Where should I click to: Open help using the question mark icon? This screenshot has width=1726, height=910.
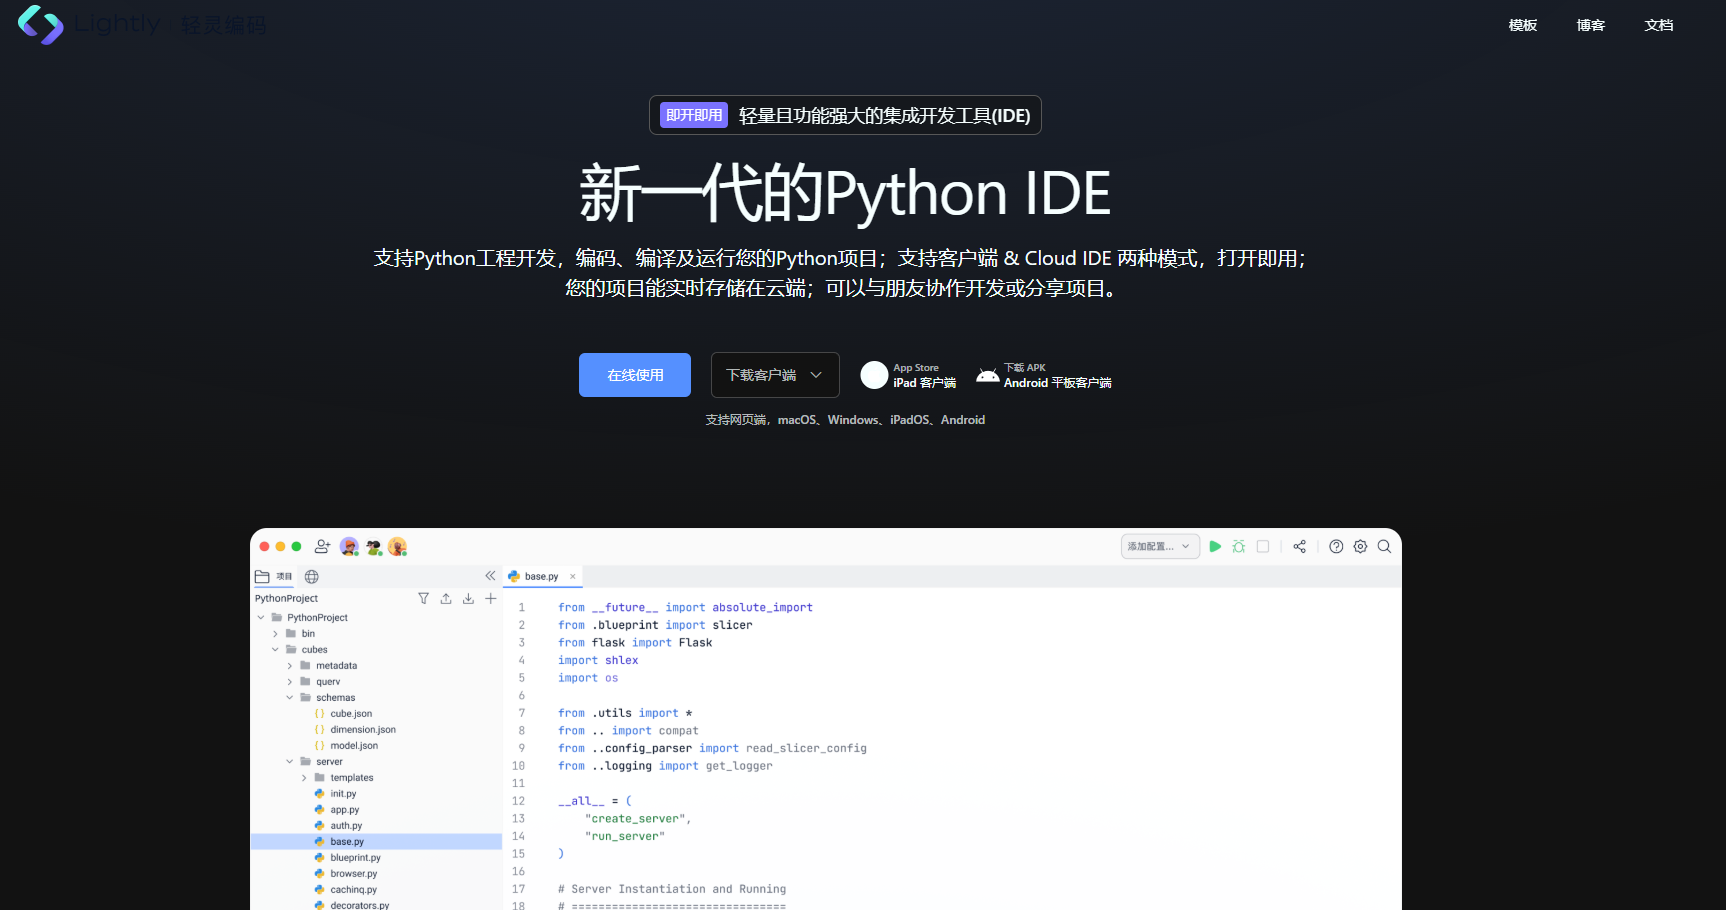coord(1336,546)
